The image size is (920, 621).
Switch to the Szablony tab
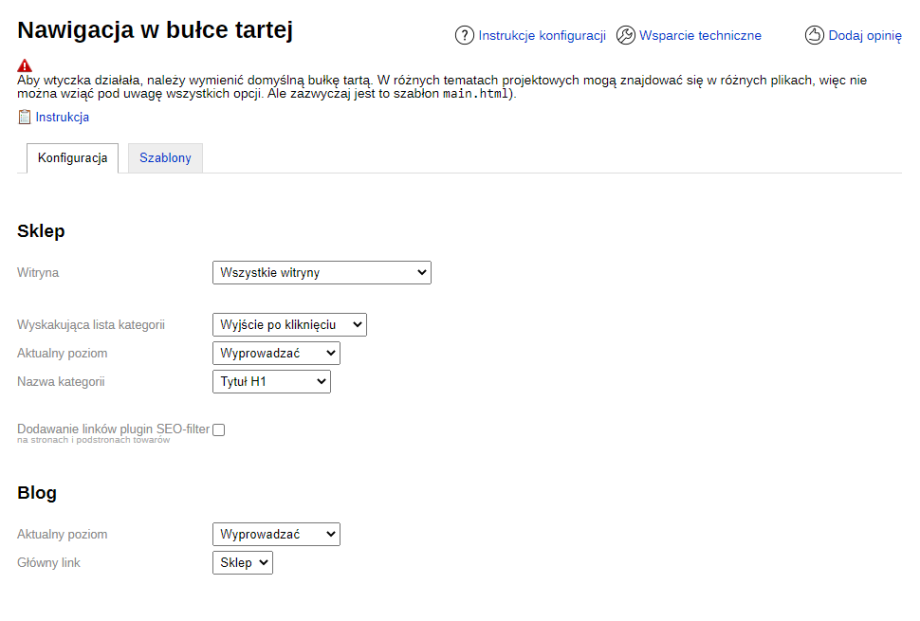point(165,159)
